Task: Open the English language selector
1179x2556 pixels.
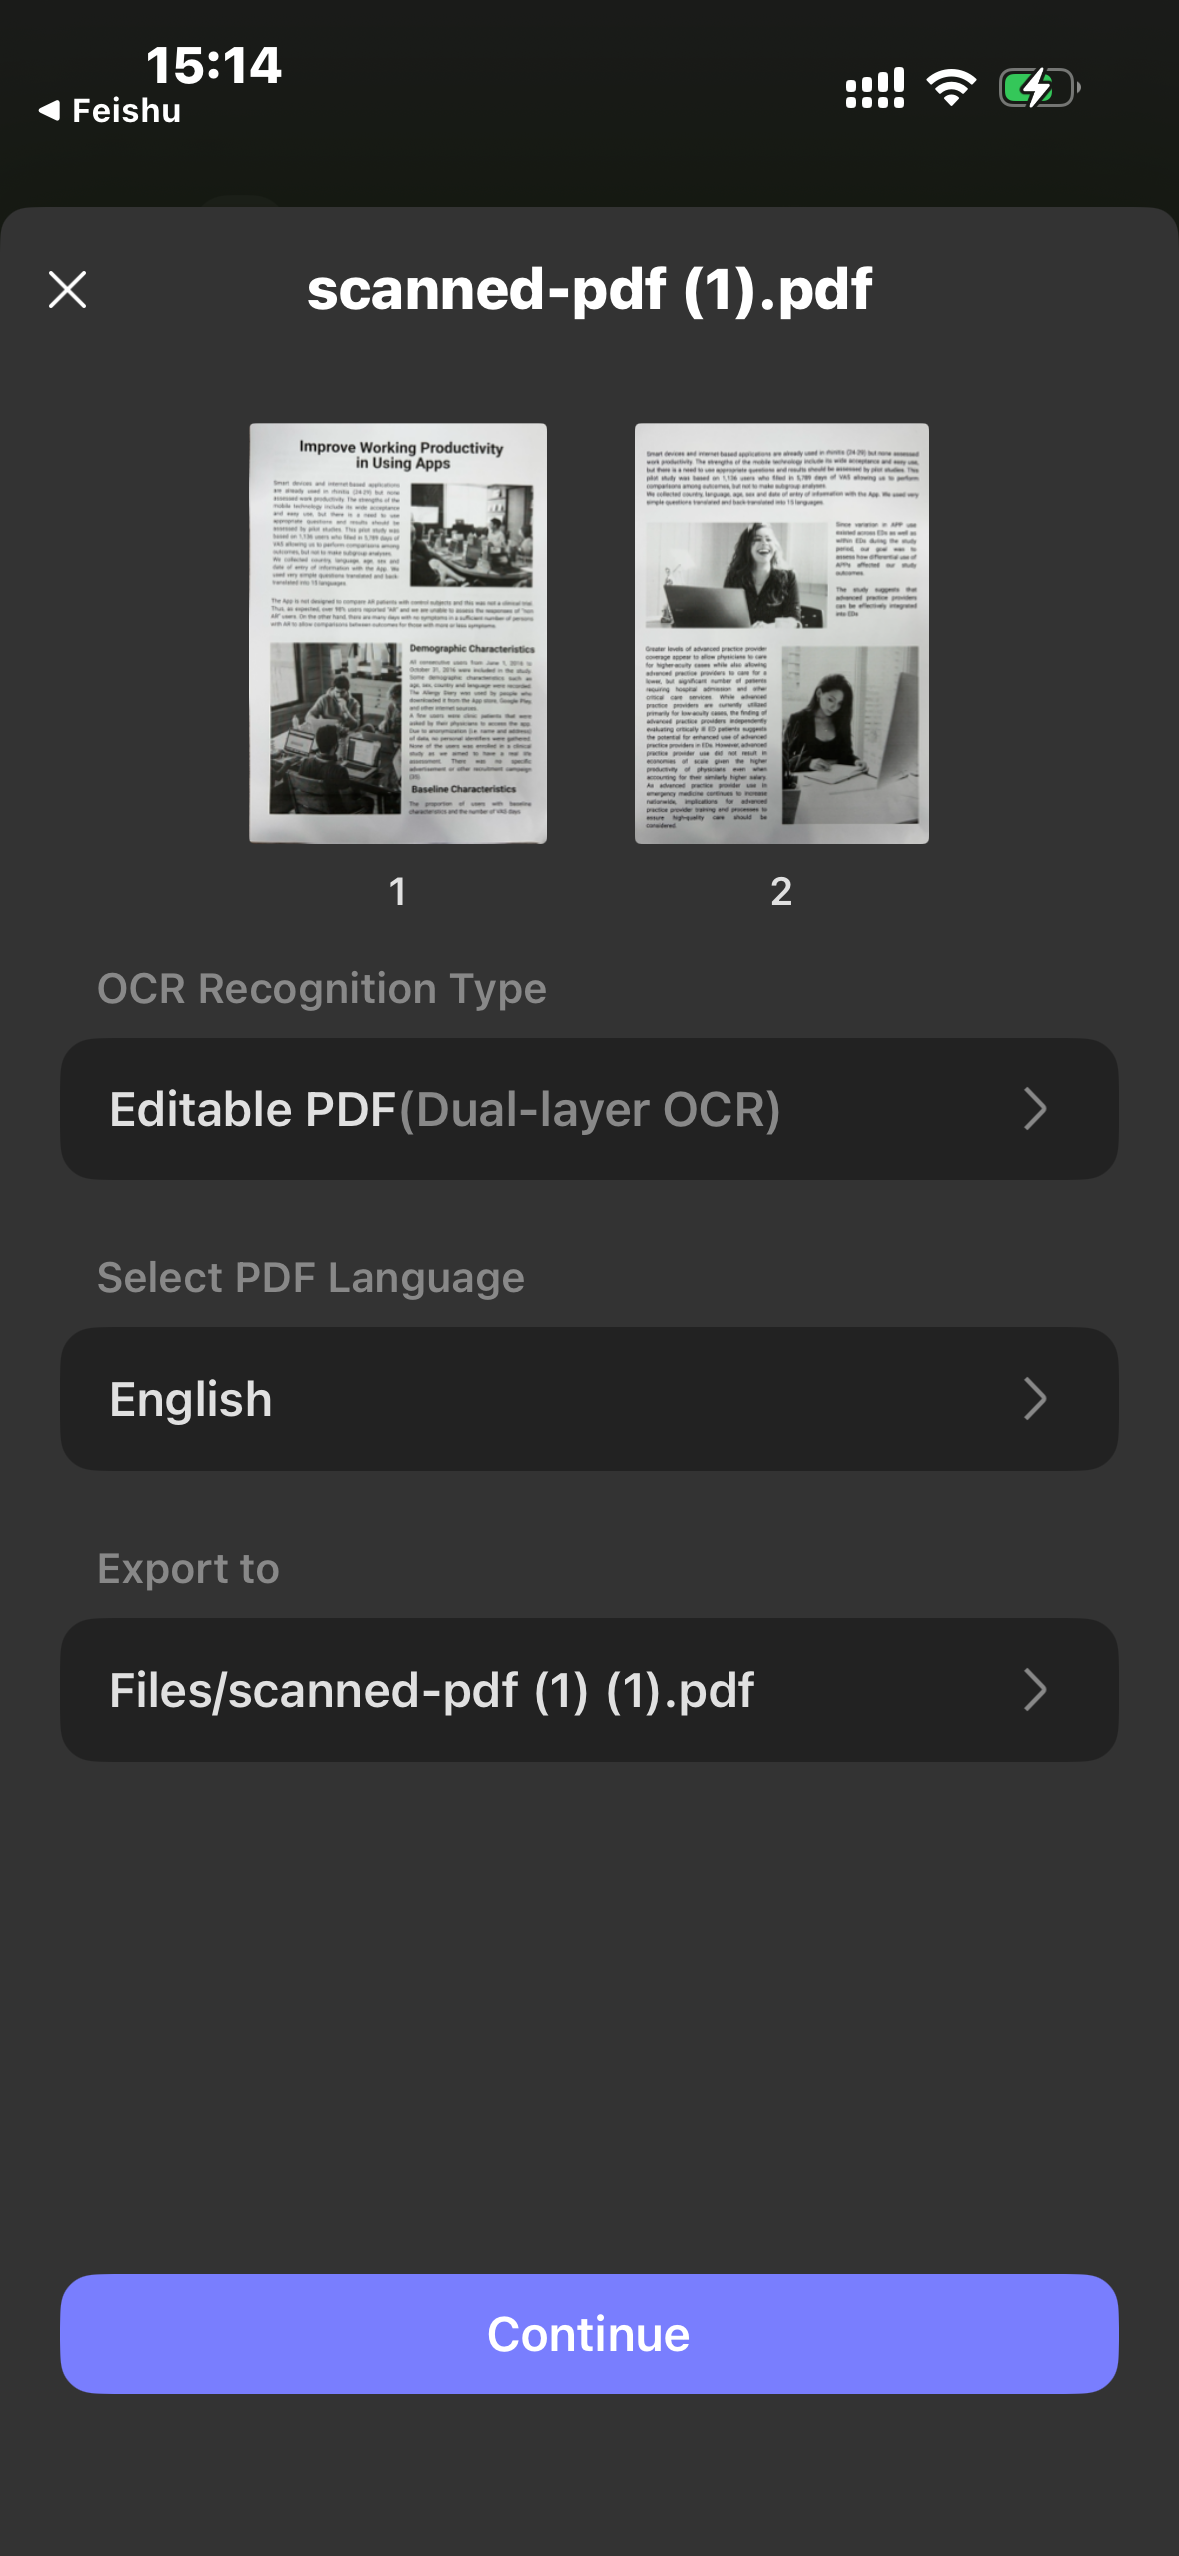Action: (589, 1399)
